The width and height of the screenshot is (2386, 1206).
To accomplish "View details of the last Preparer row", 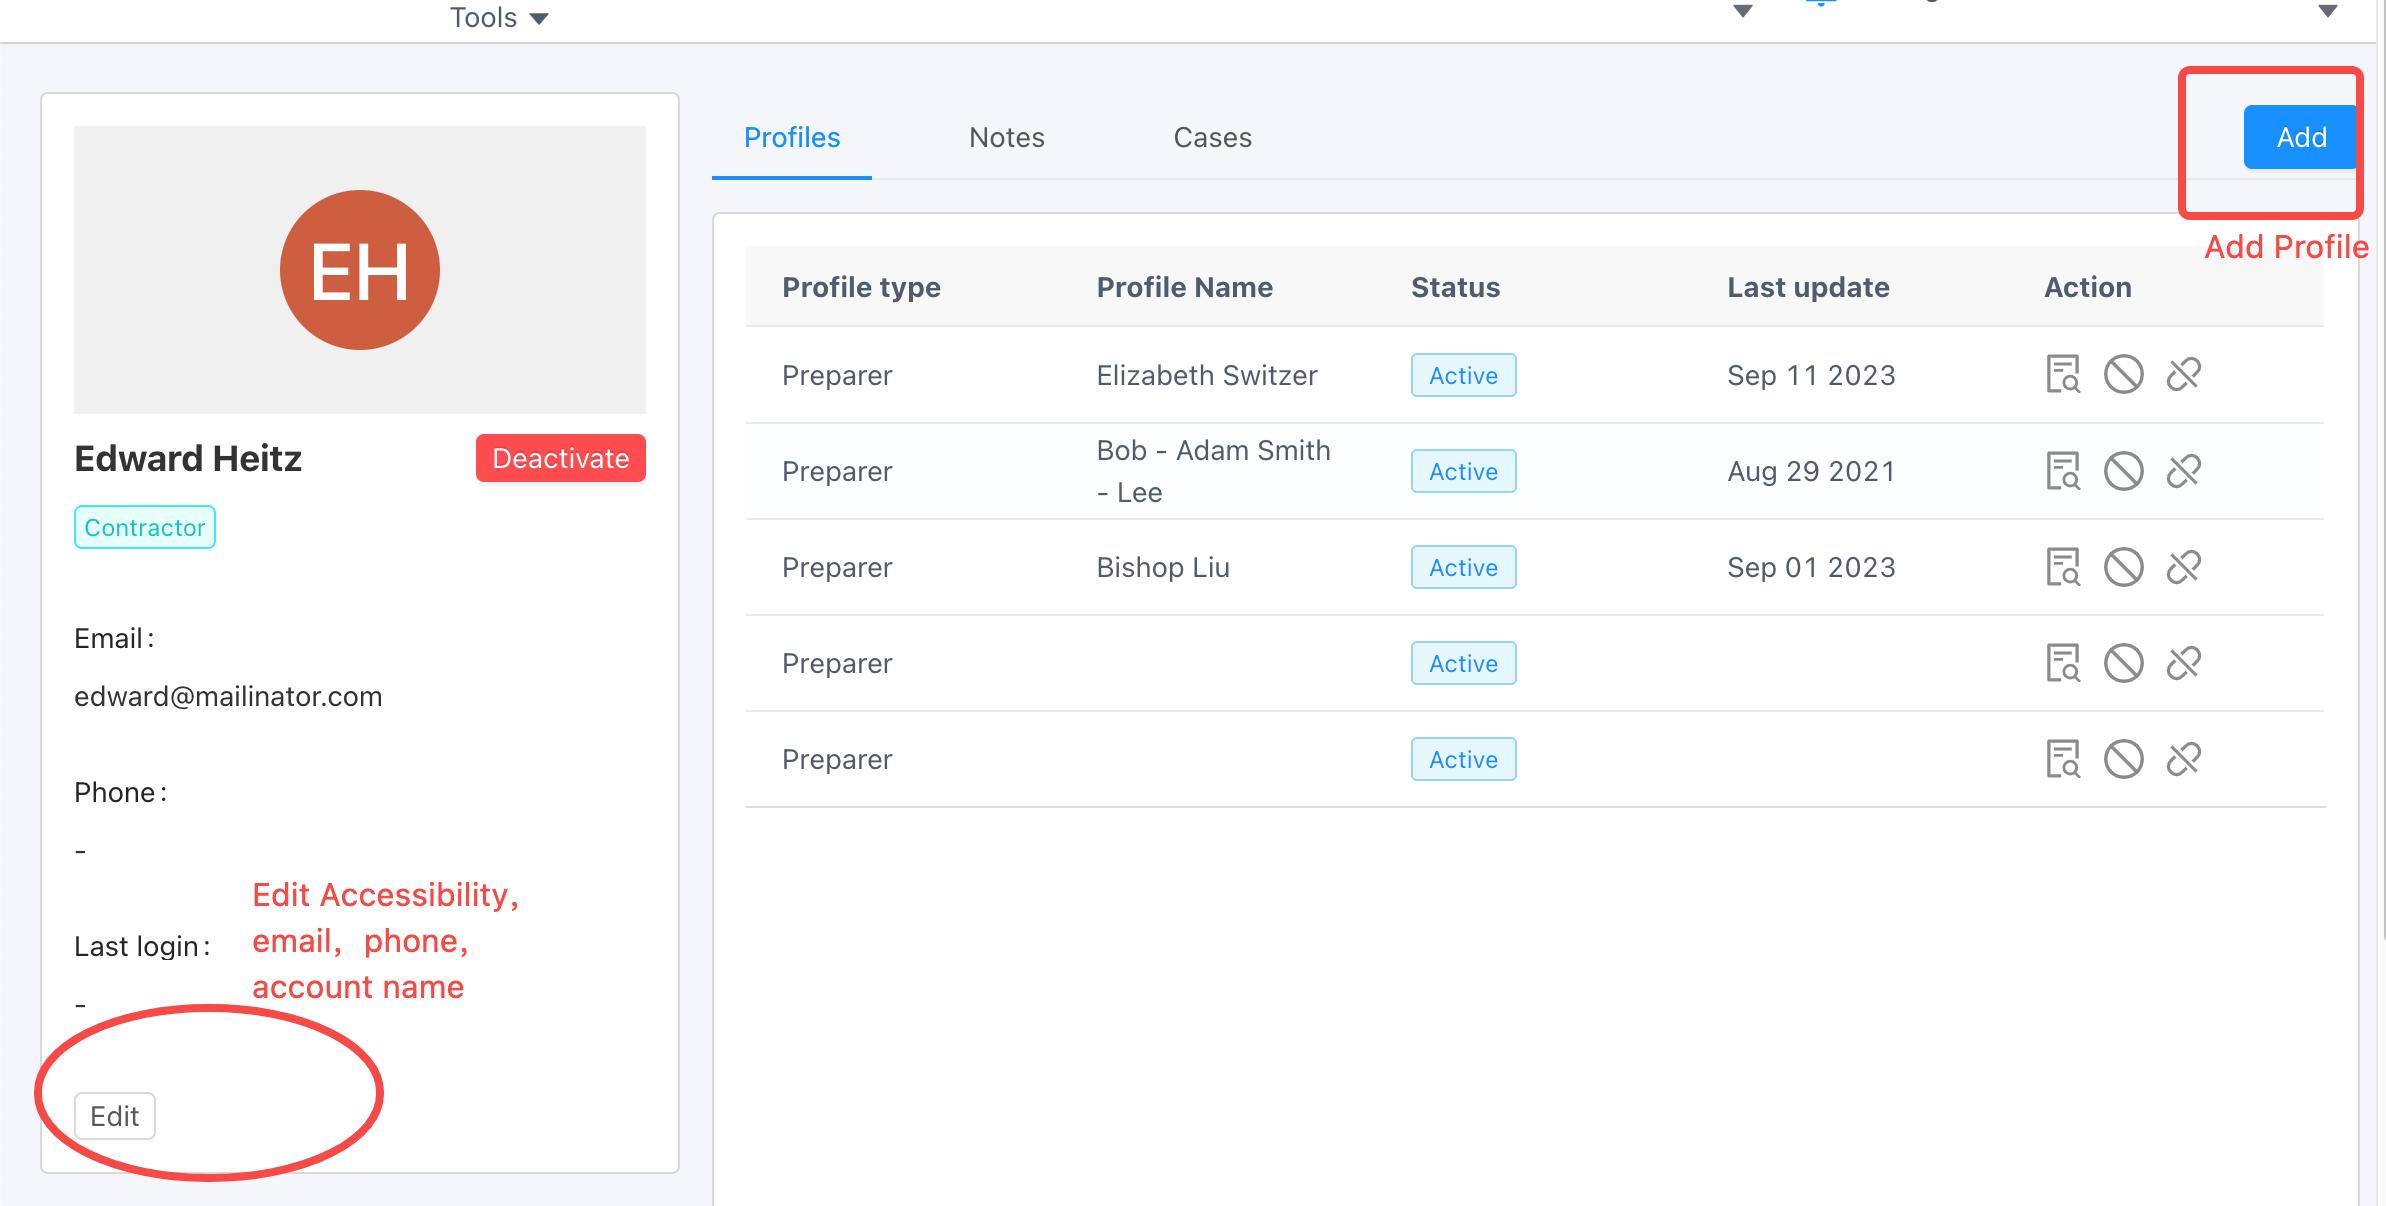I will click(x=2062, y=759).
